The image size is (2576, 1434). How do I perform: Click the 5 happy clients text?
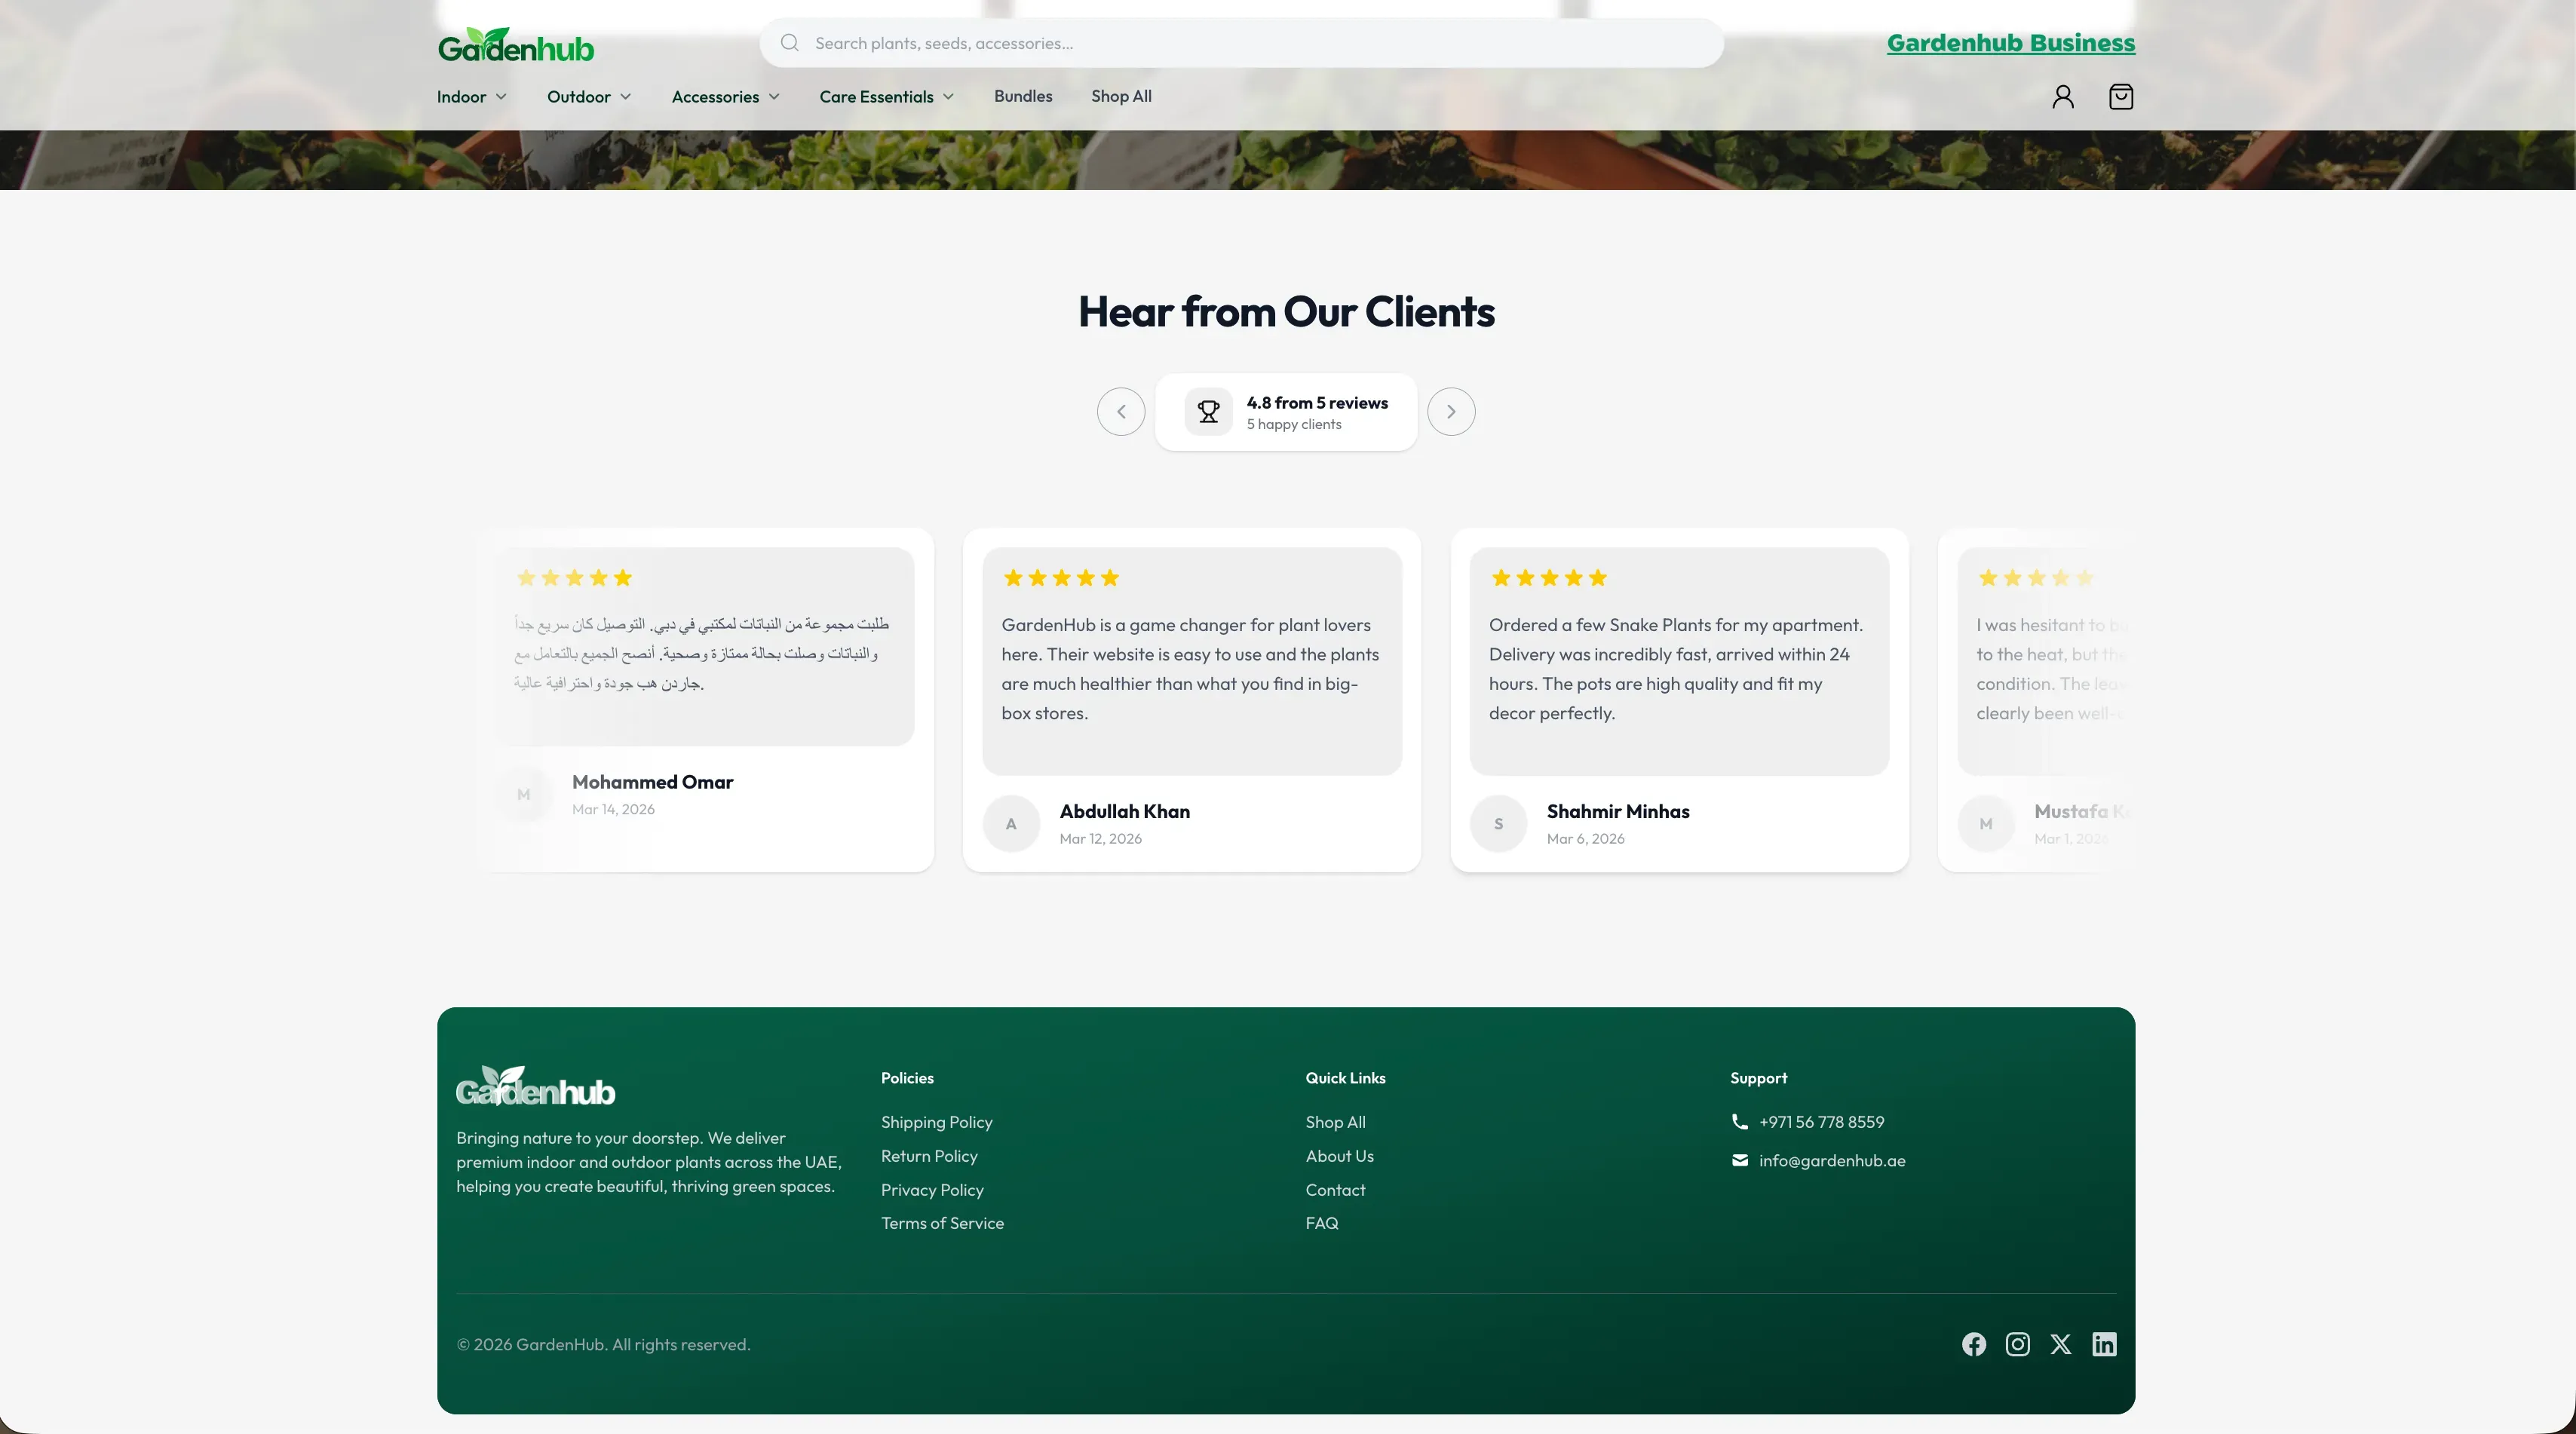click(x=1294, y=425)
